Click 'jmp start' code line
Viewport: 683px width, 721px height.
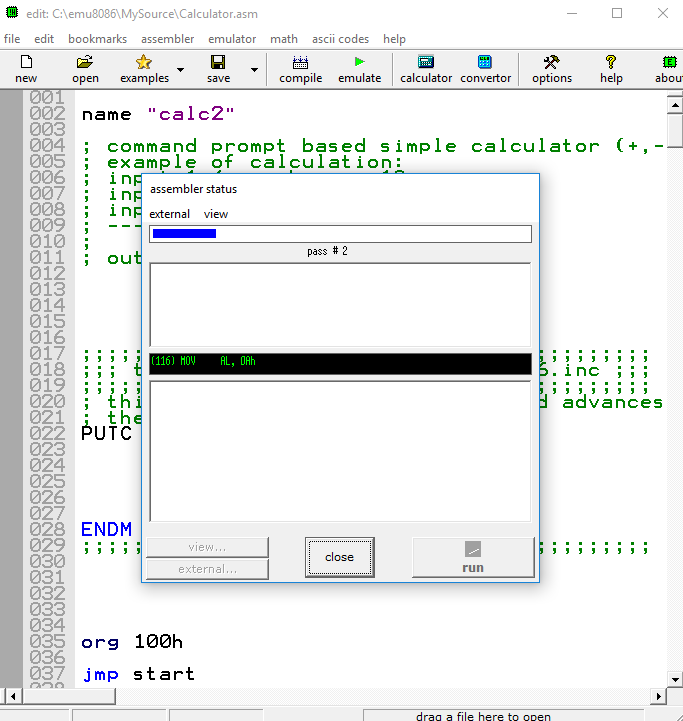[138, 674]
